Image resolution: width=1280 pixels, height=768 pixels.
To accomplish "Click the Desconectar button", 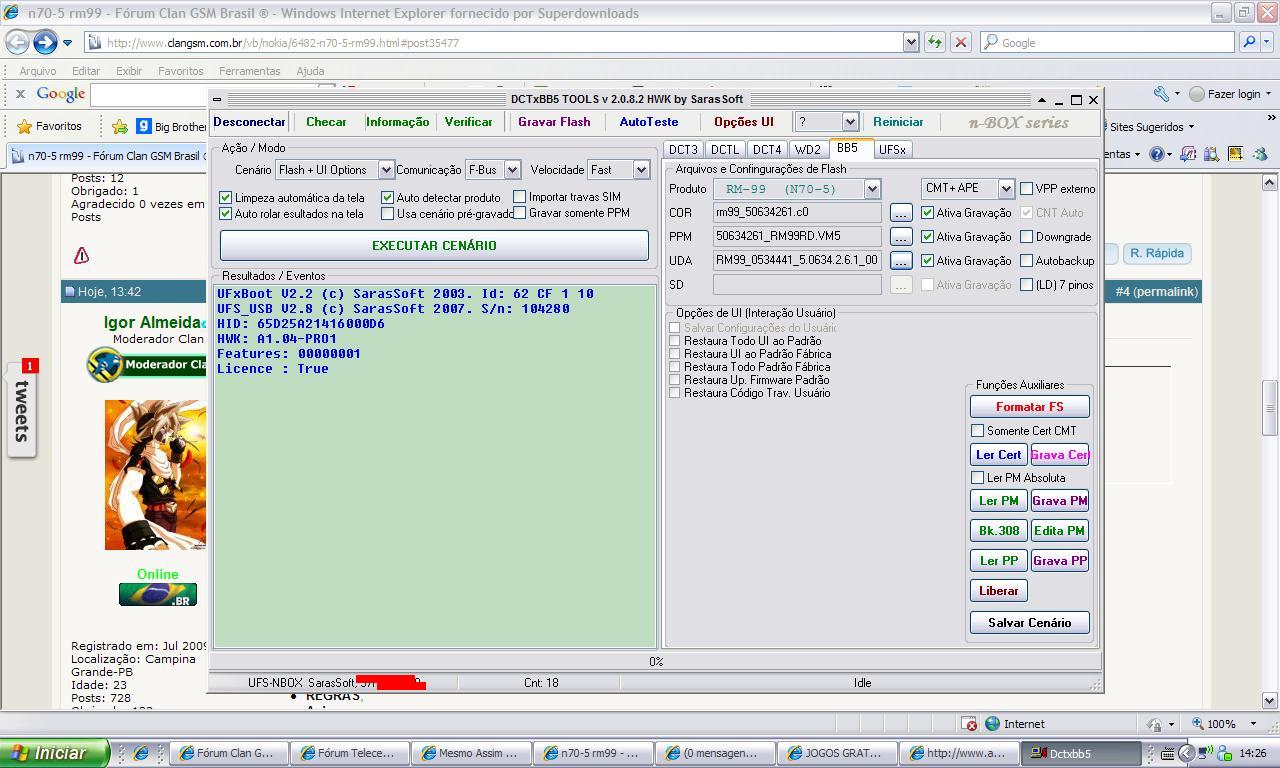I will [249, 122].
